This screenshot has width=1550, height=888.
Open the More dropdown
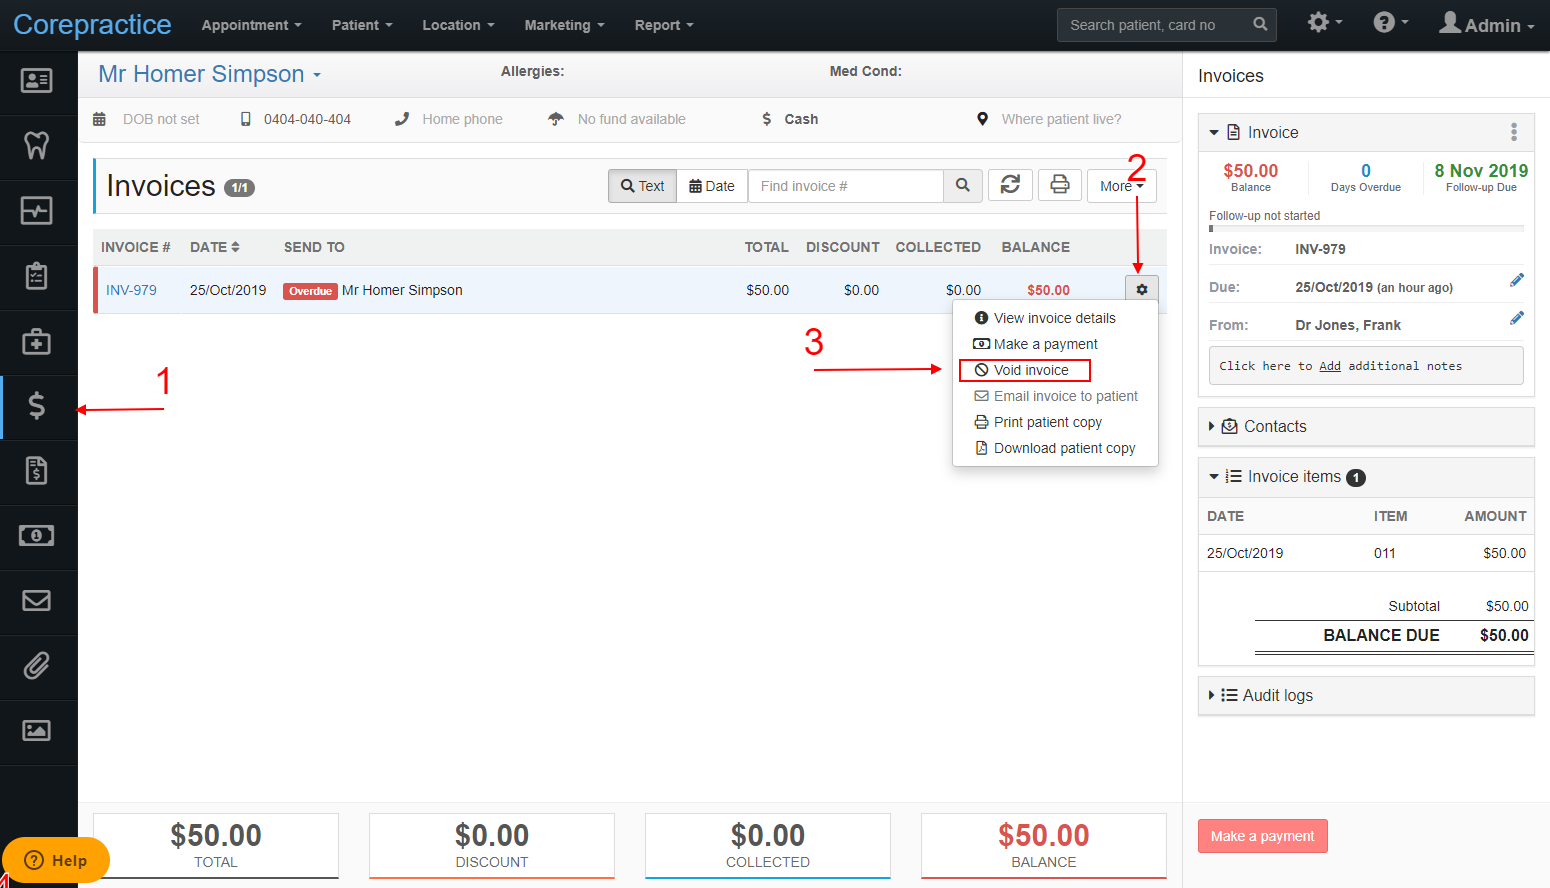(x=1121, y=186)
